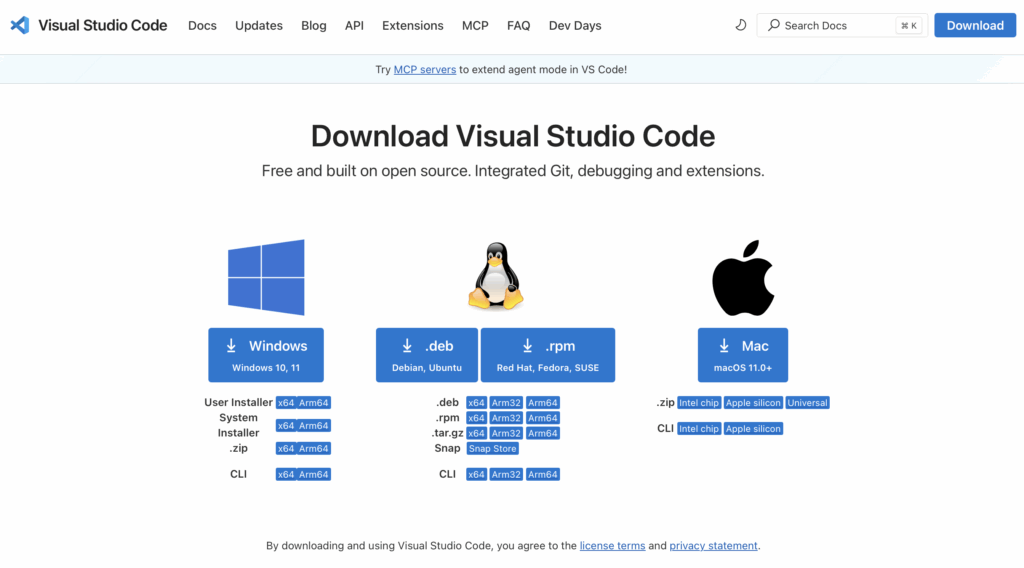
Task: Select x64 for Windows .zip
Action: (x=286, y=449)
